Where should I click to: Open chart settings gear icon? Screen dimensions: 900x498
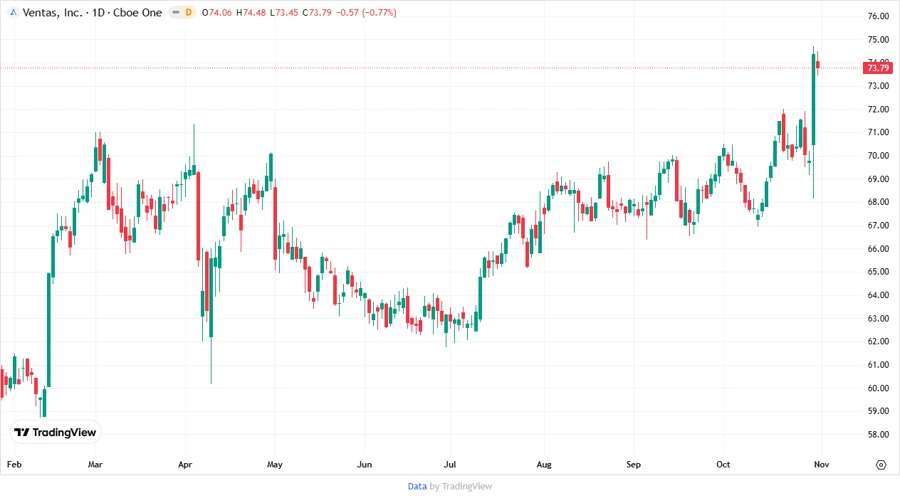click(x=881, y=465)
